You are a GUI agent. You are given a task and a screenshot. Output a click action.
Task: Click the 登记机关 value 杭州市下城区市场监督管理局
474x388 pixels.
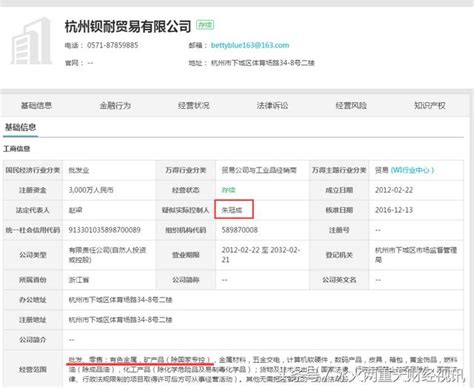(416, 255)
